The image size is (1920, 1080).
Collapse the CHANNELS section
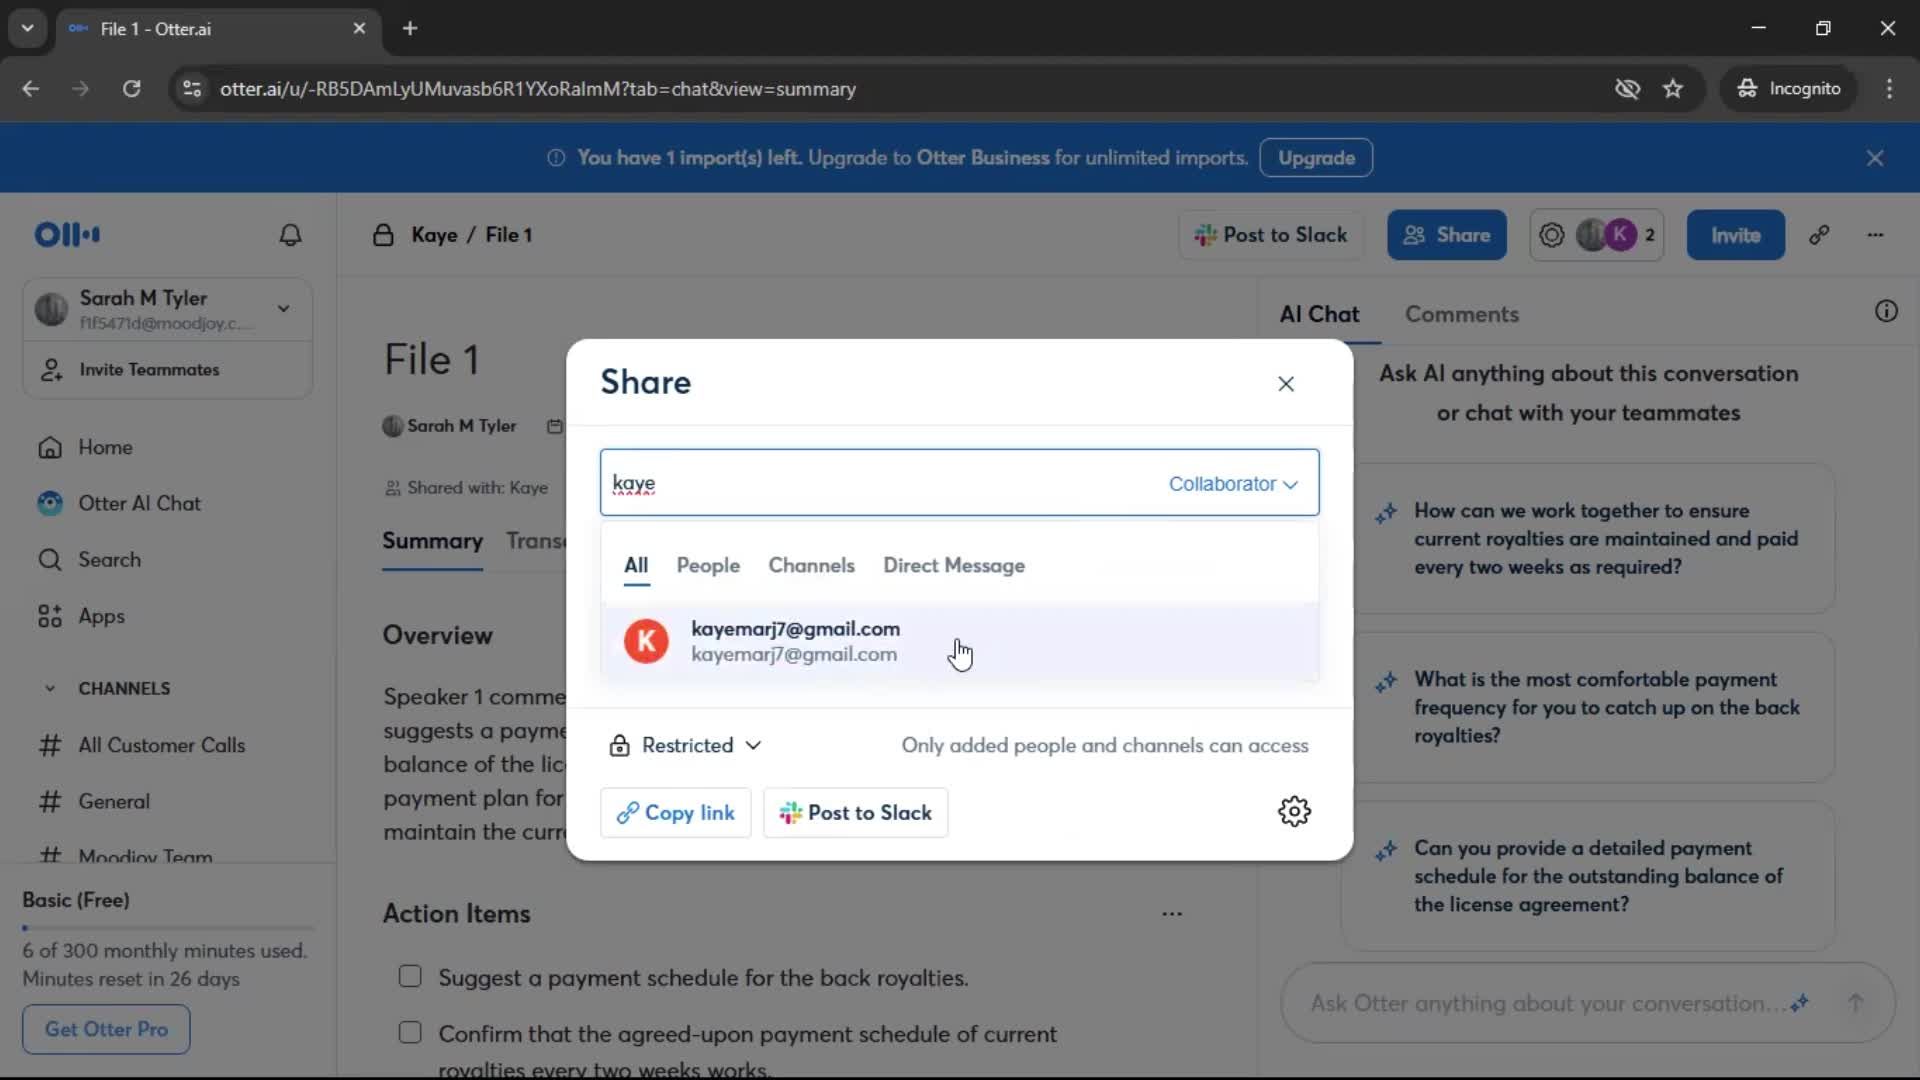[50, 688]
